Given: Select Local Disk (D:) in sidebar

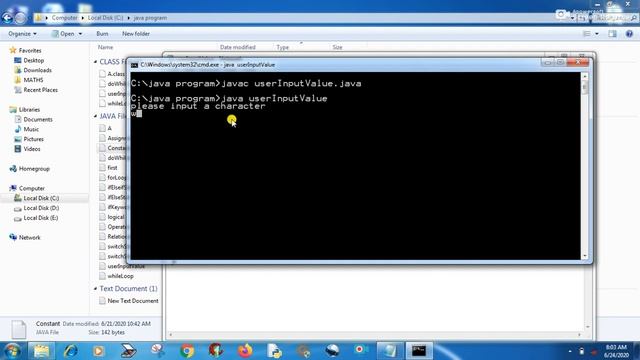Looking at the screenshot, I should (41, 208).
